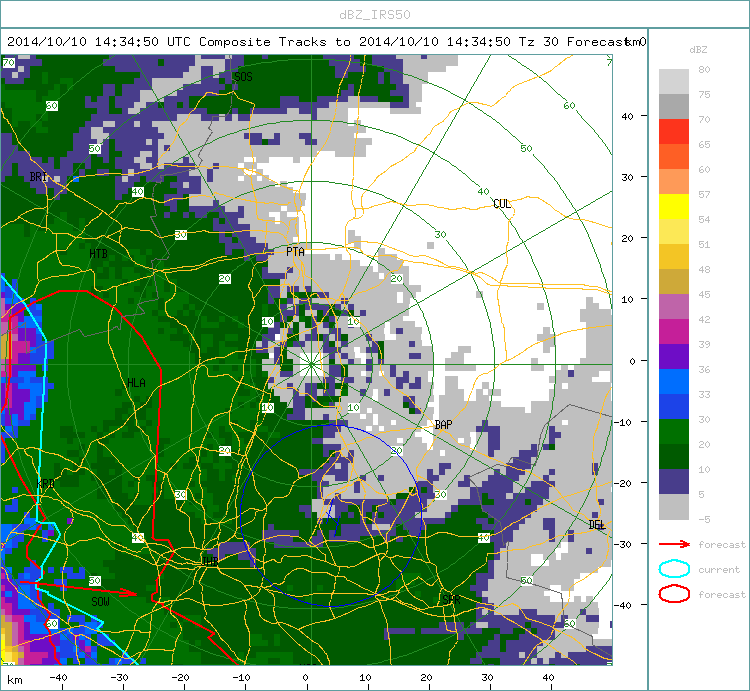Click the PTA station label
Screen dimensions: 750x691
(x=295, y=252)
